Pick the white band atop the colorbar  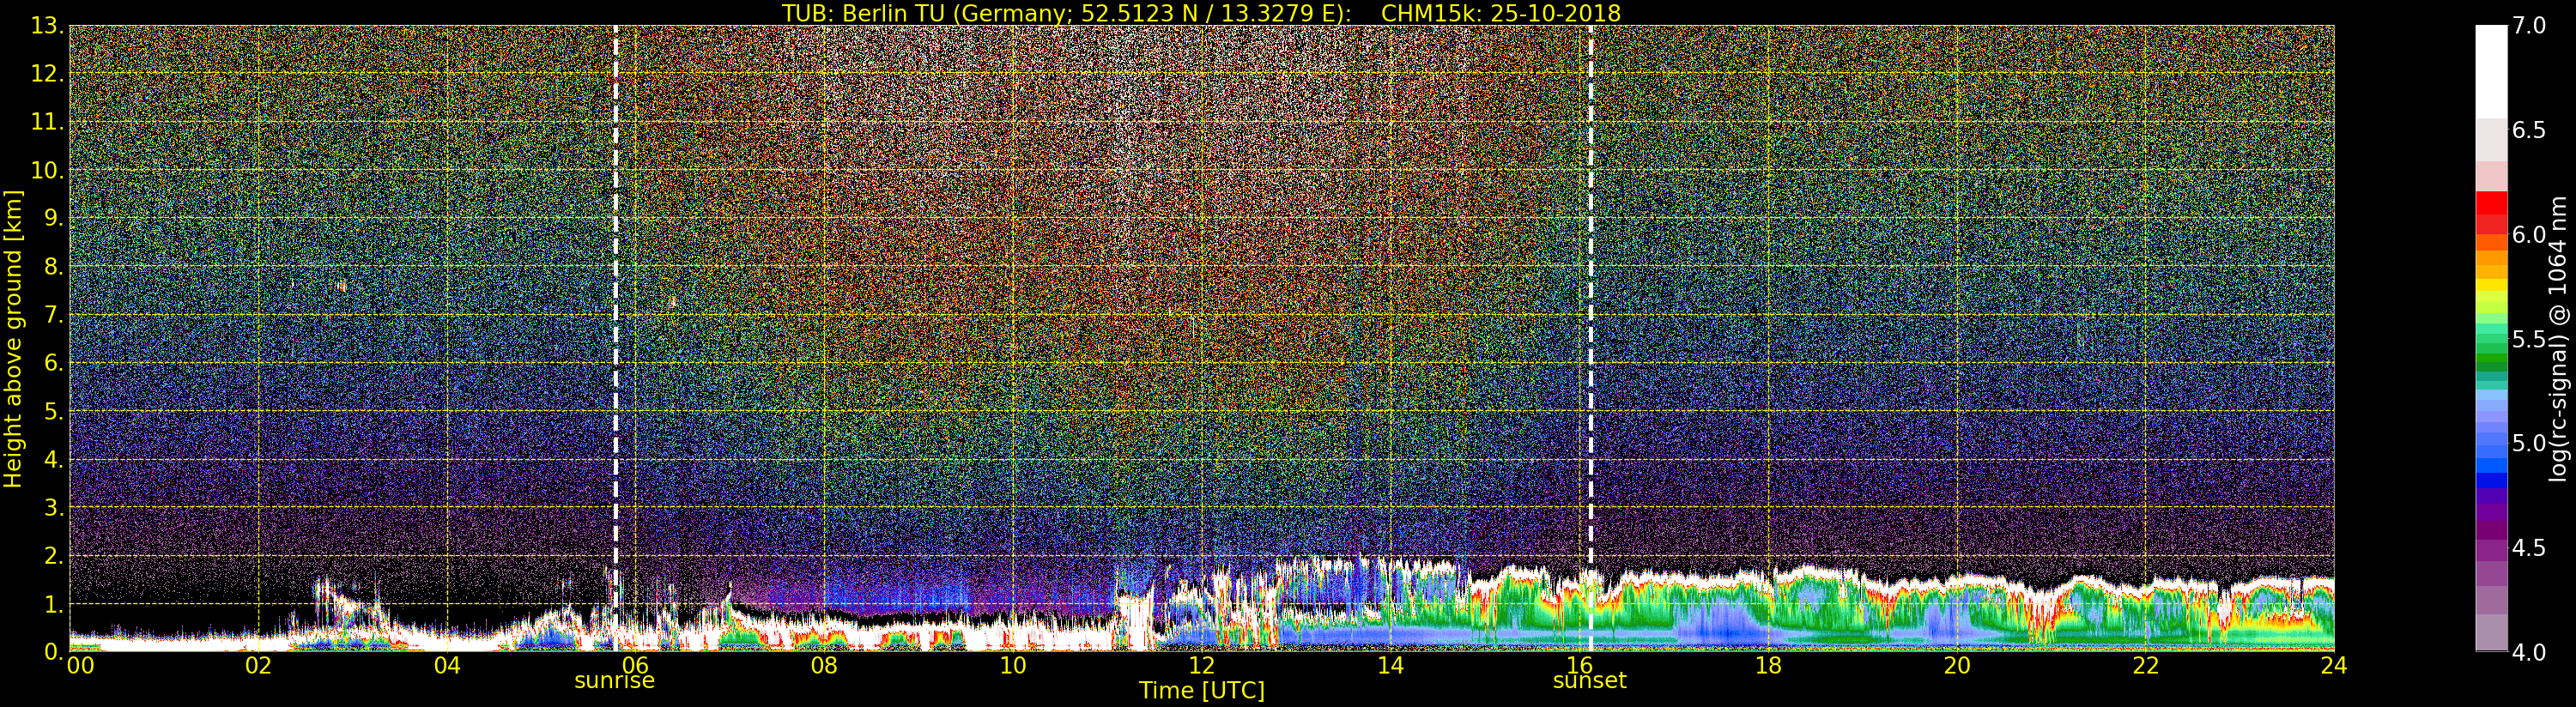[2491, 72]
